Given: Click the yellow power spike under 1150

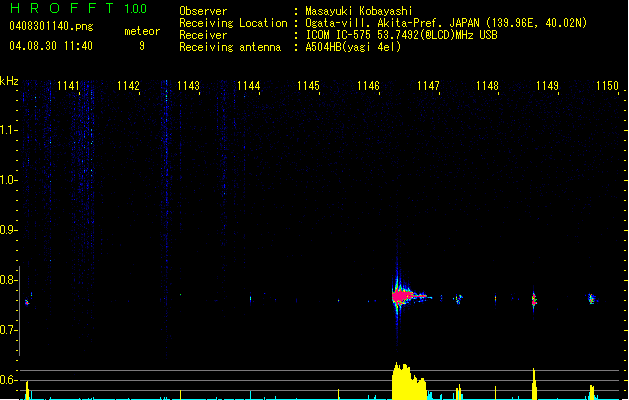Looking at the screenshot, I should (592, 392).
